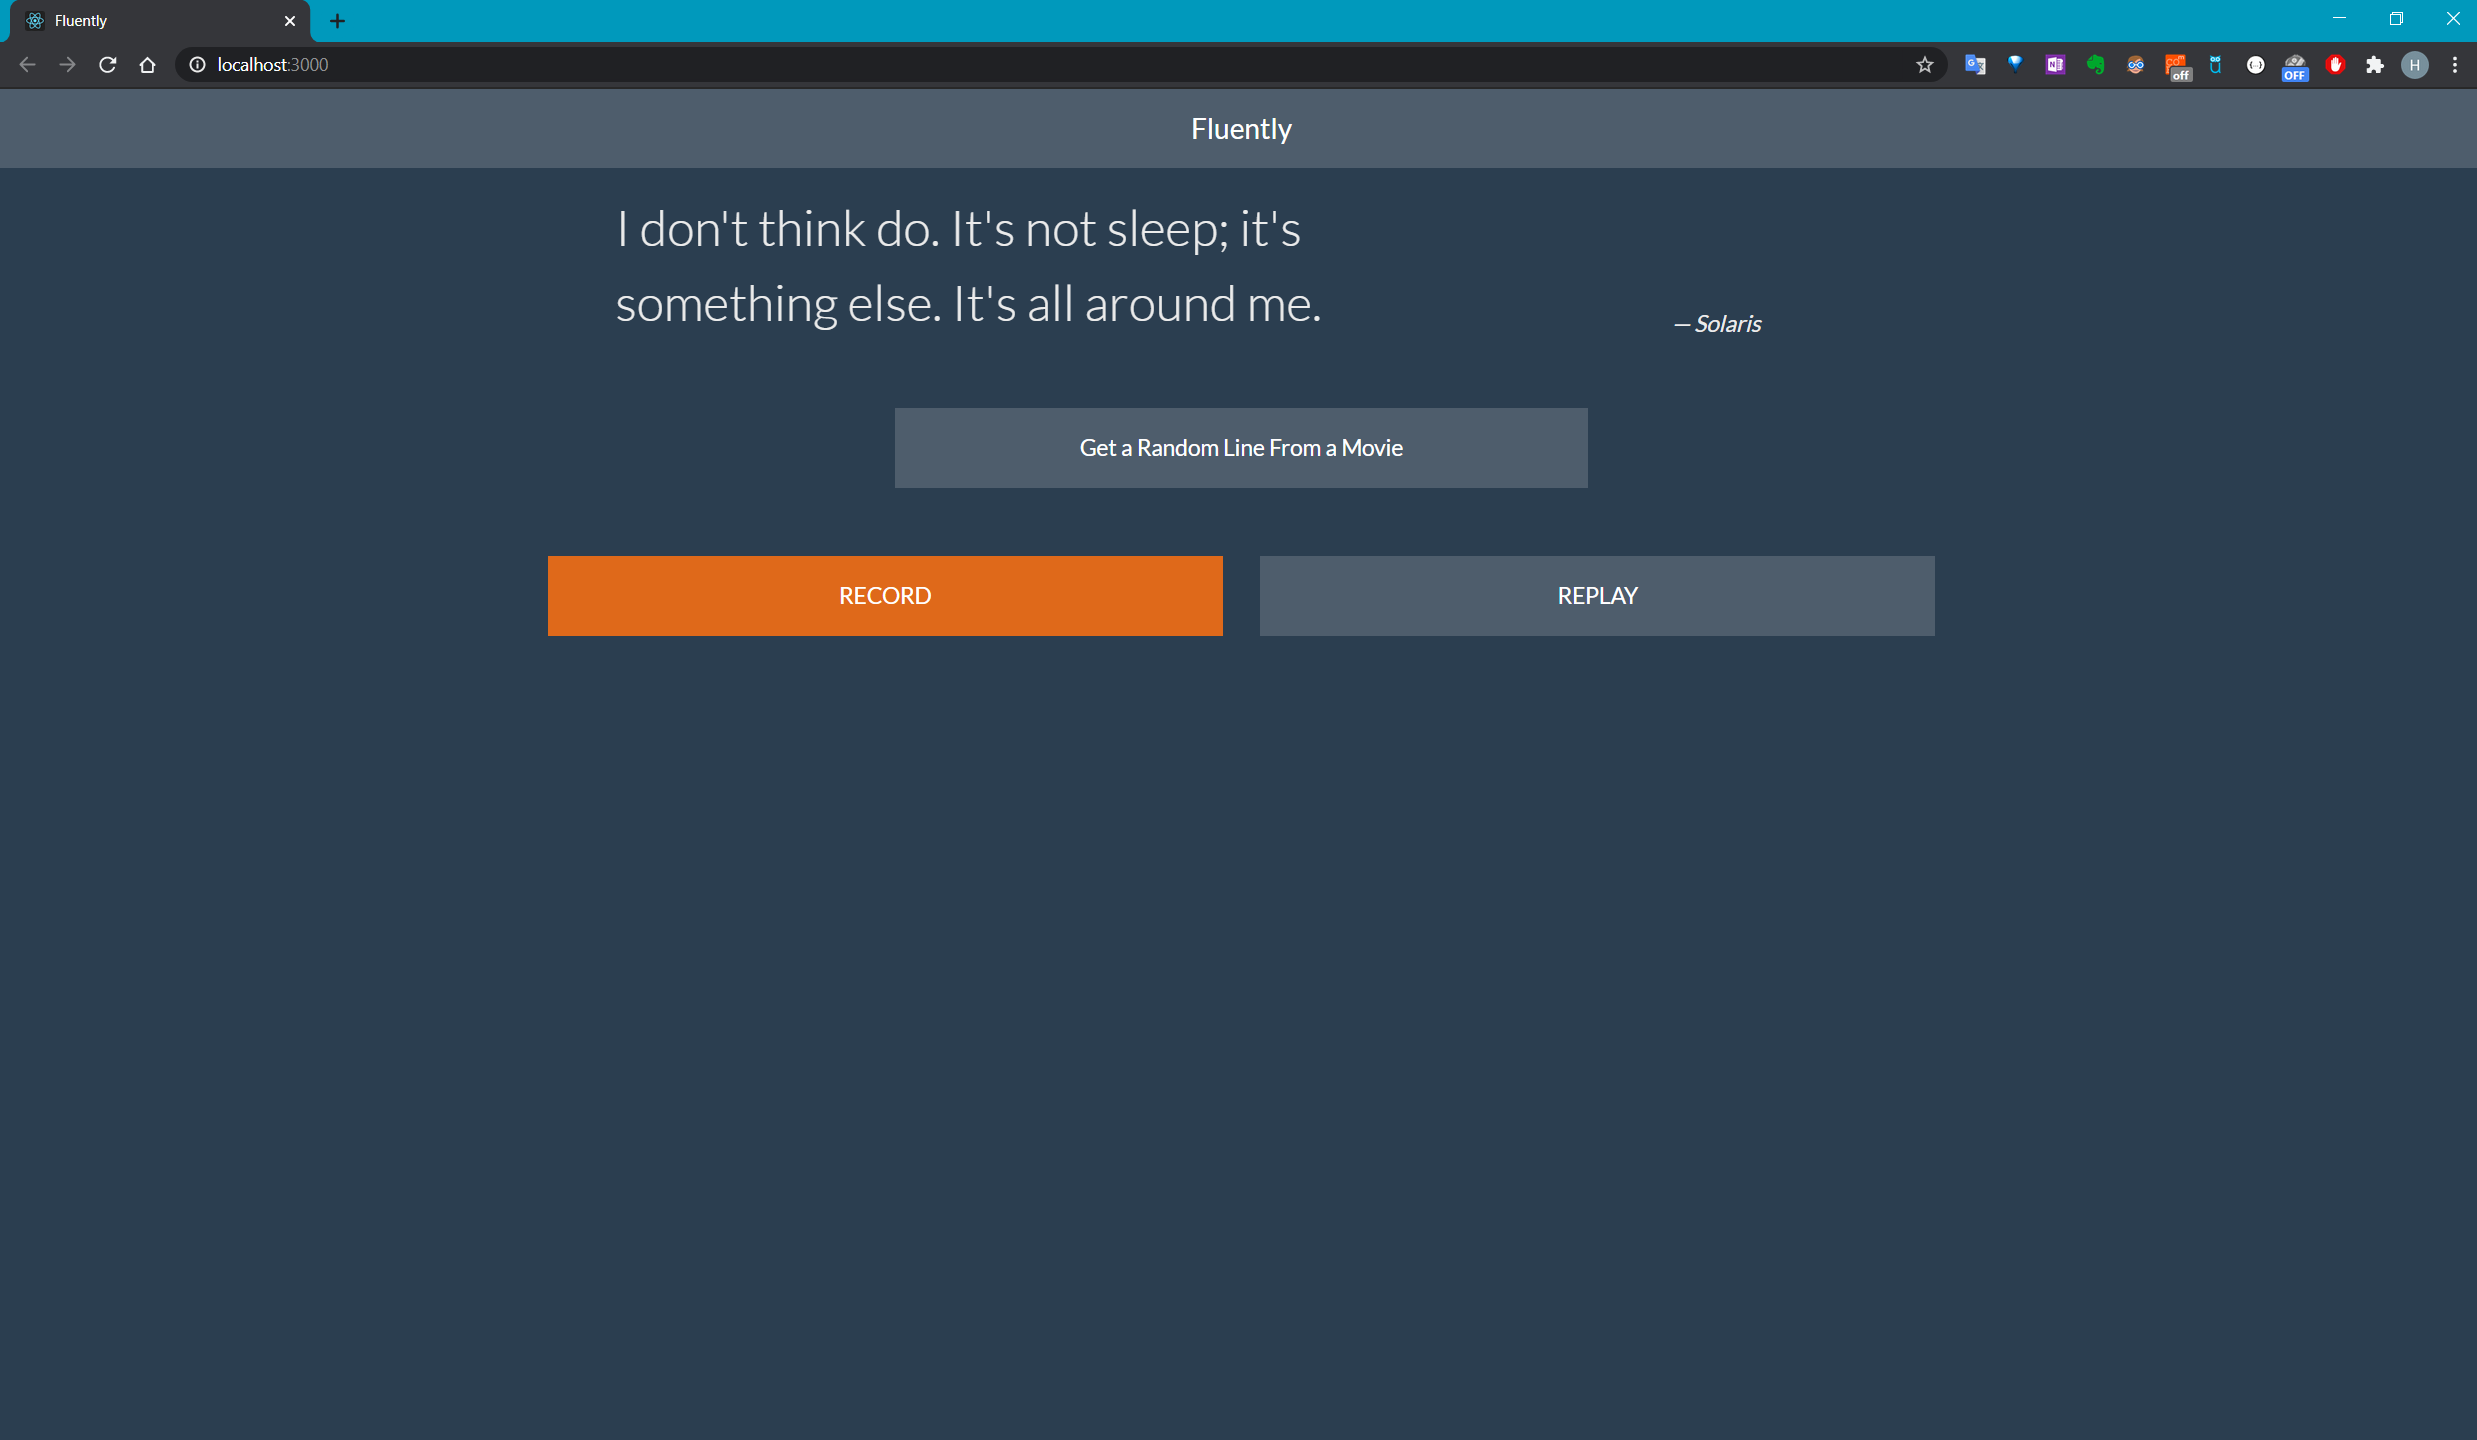2477x1440 pixels.
Task: Open a new tab with plus button
Action: tap(337, 21)
